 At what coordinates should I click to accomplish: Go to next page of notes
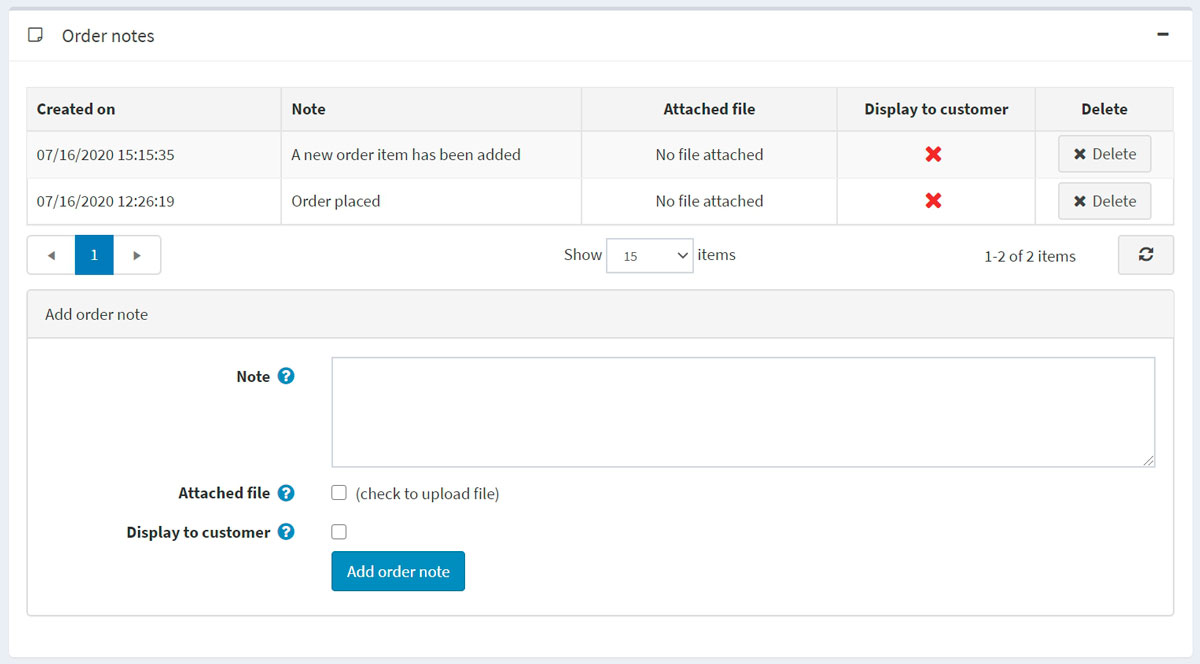[x=137, y=255]
